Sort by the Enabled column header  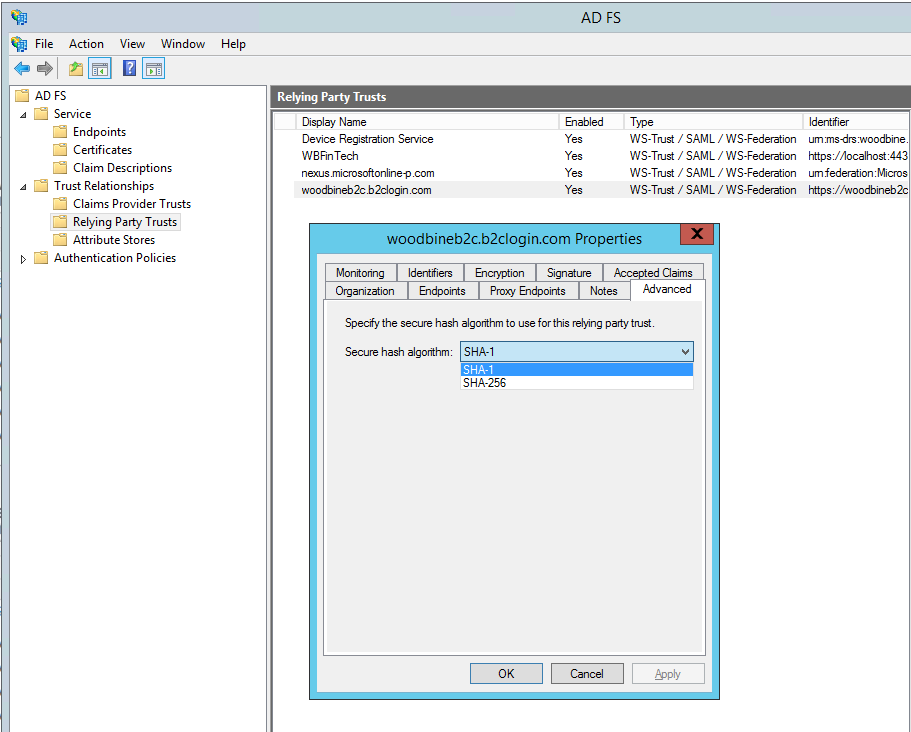coord(591,121)
